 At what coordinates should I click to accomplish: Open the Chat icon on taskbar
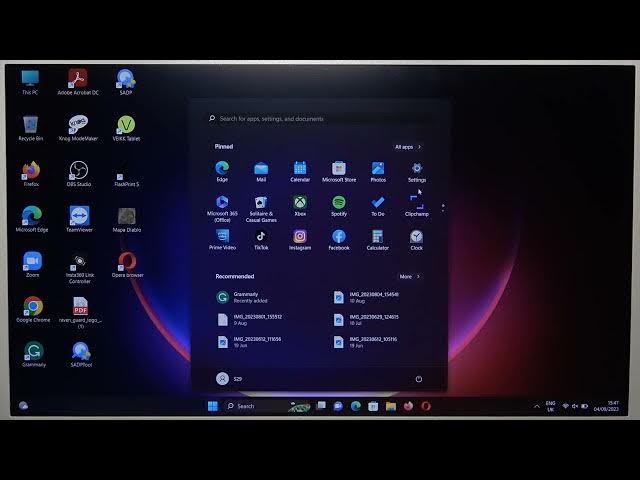[x=338, y=406]
